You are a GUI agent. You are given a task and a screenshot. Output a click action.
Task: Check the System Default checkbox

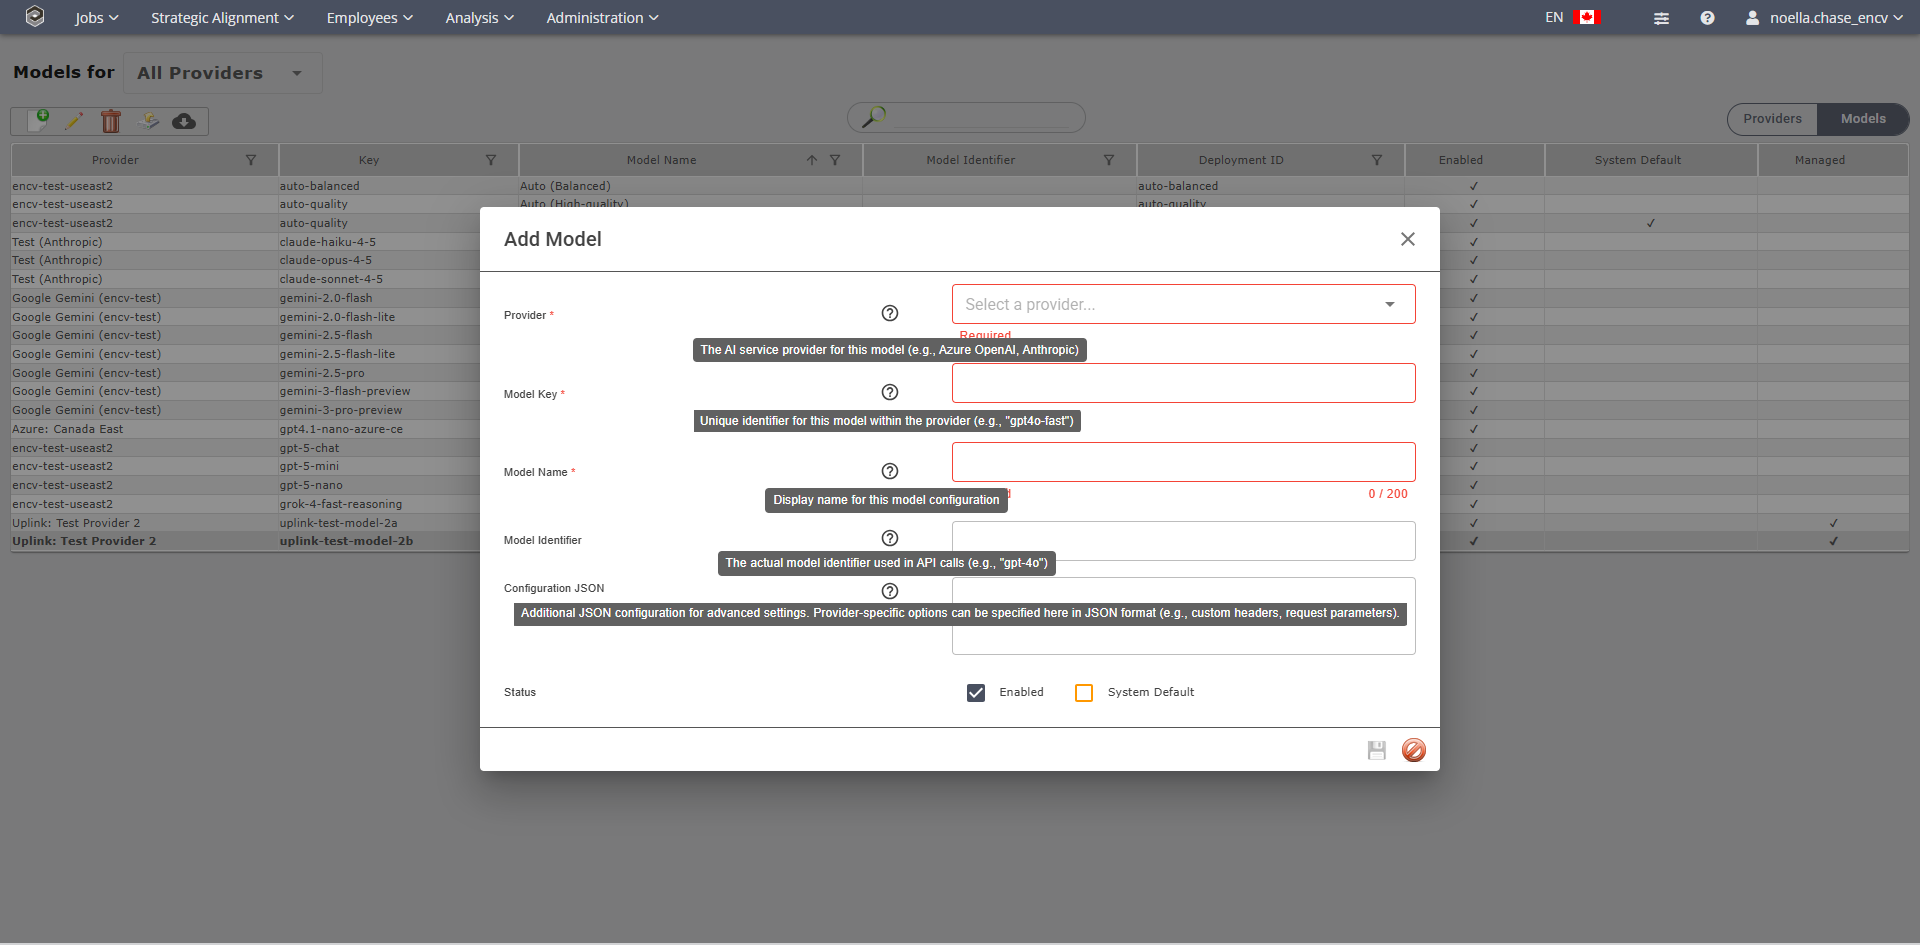(1084, 693)
